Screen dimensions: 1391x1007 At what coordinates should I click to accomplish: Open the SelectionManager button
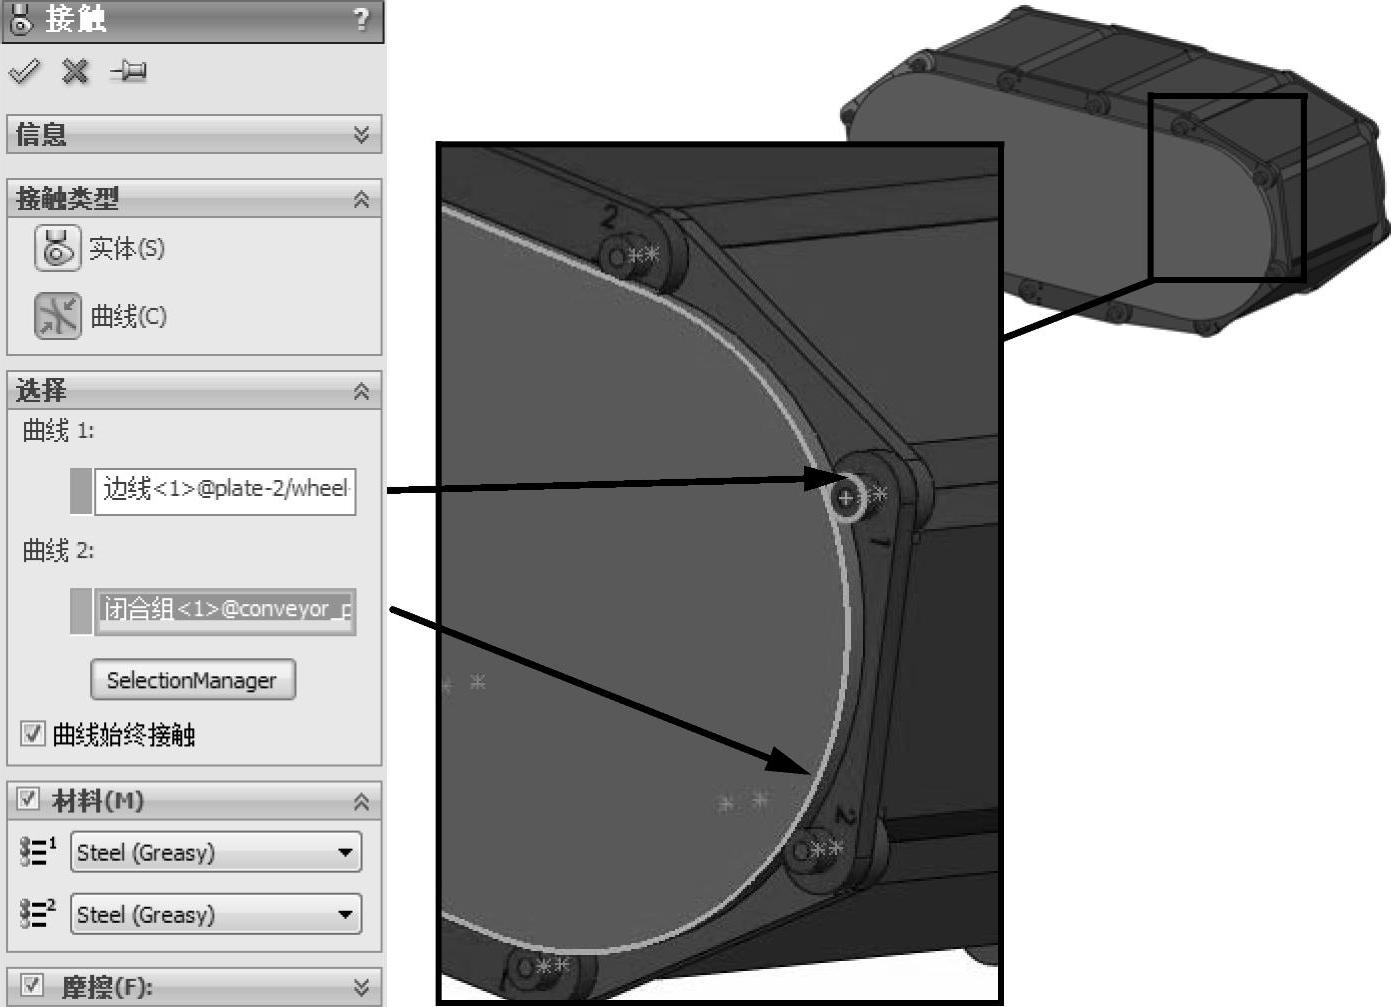pyautogui.click(x=193, y=680)
